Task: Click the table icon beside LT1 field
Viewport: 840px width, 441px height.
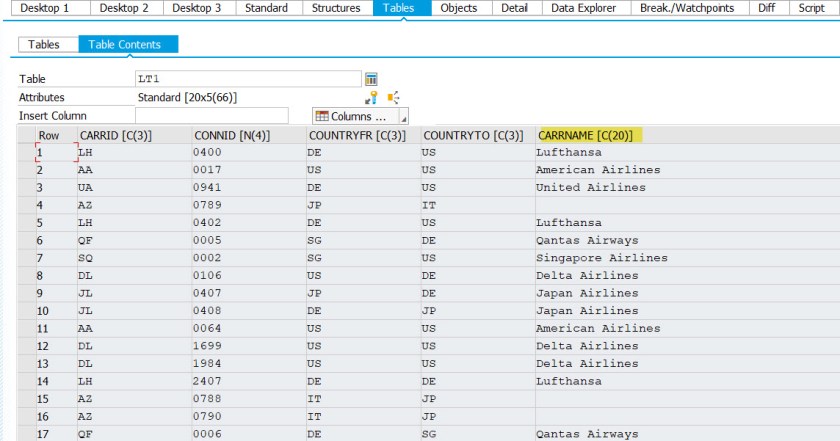Action: click(x=371, y=79)
